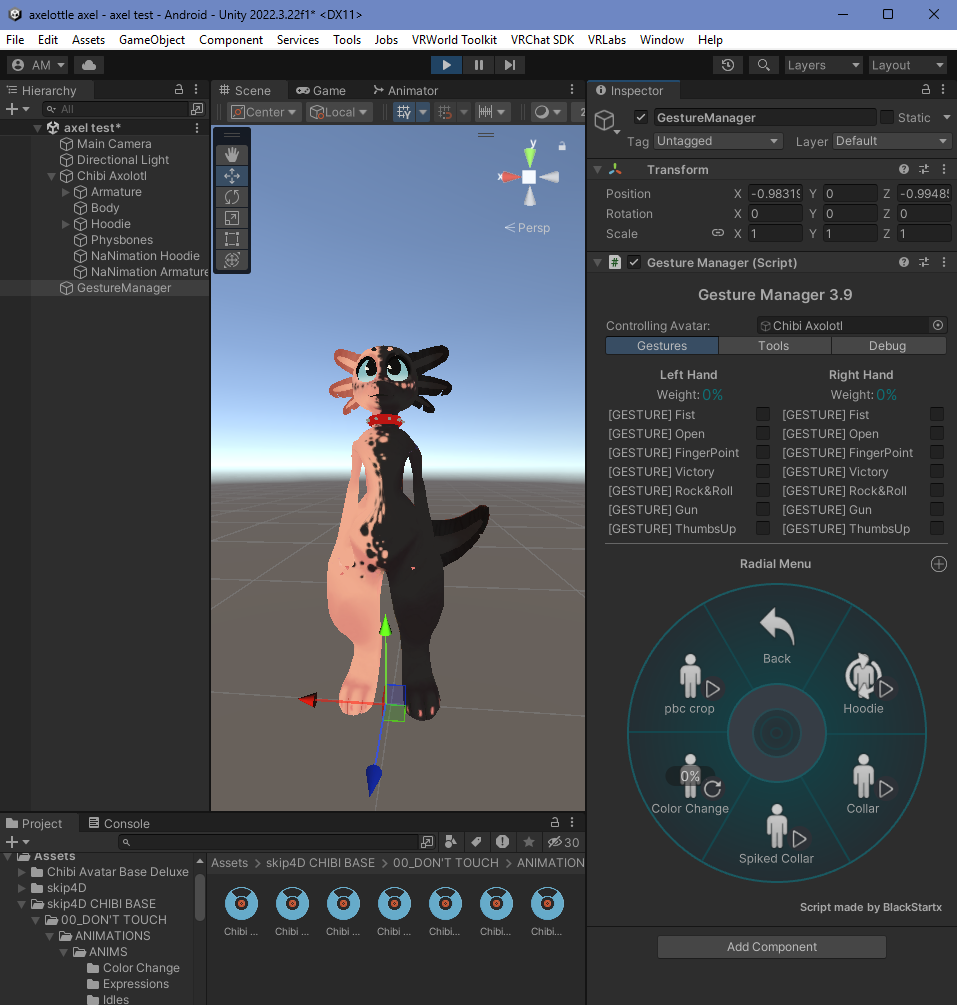Open pbc crop submenu in radial menu
The image size is (957, 1005).
click(x=690, y=685)
